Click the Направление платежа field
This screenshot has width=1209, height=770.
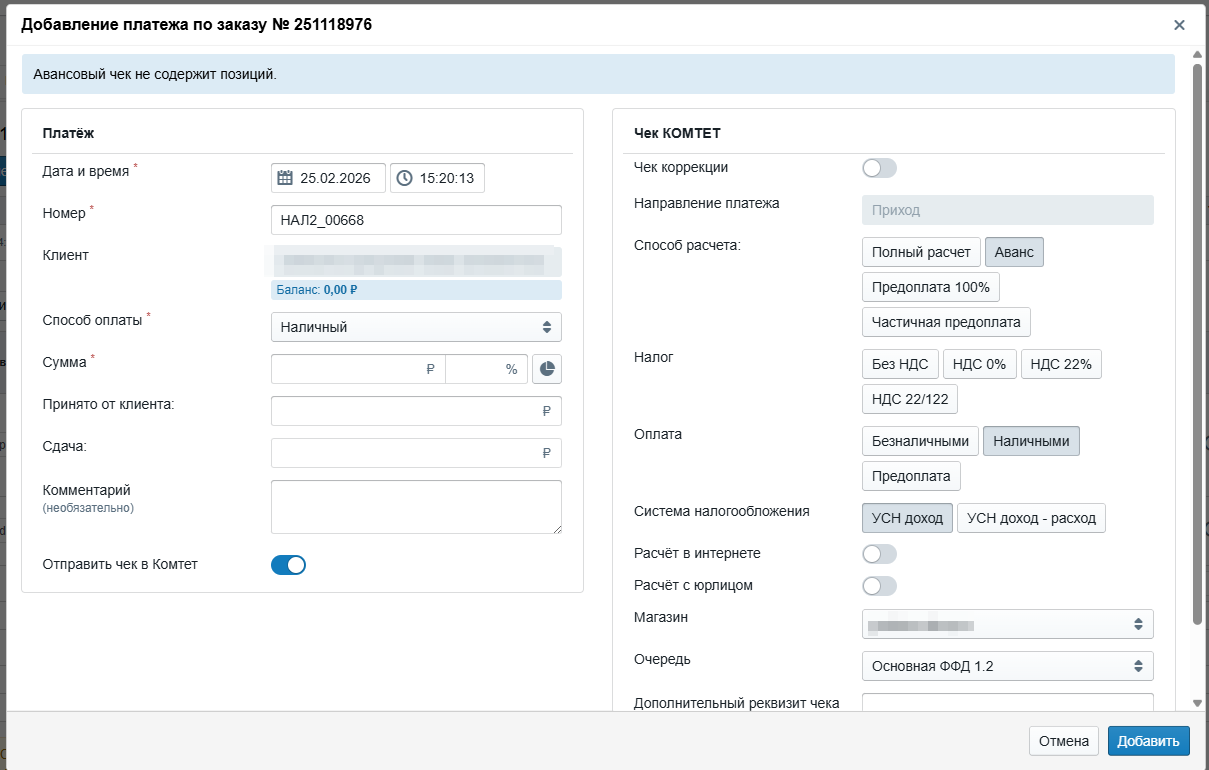(1008, 210)
